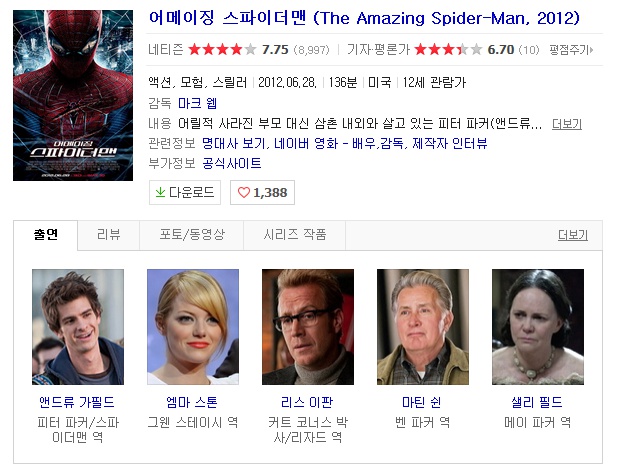Open Emma Stone's photo thumbnail
Viewport: 623px width, 473px height.
pos(193,327)
